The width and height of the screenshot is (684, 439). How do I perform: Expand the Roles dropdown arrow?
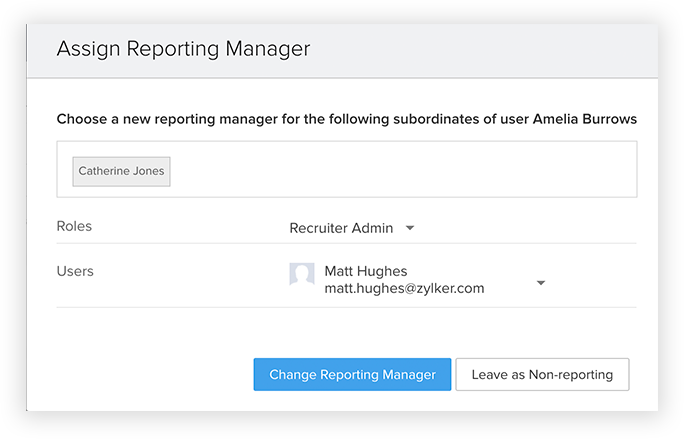tap(410, 228)
